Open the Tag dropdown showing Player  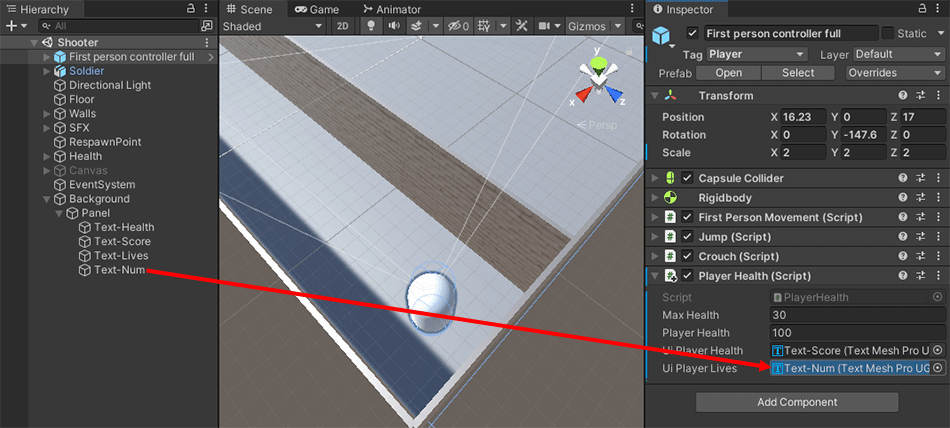point(757,54)
